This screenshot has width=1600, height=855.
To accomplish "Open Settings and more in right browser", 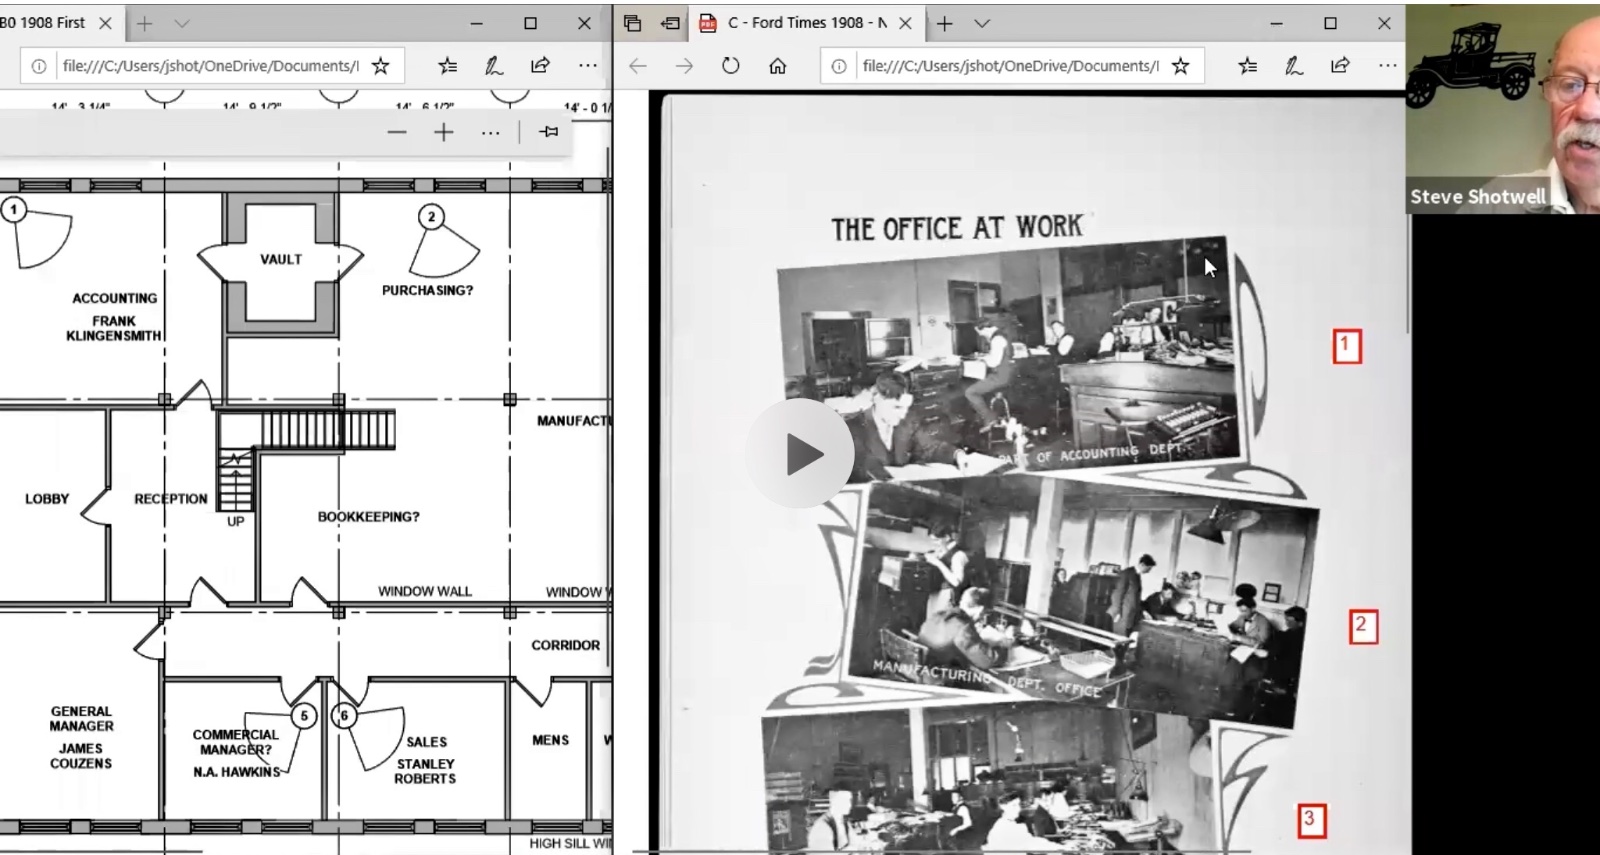I will pos(1387,66).
